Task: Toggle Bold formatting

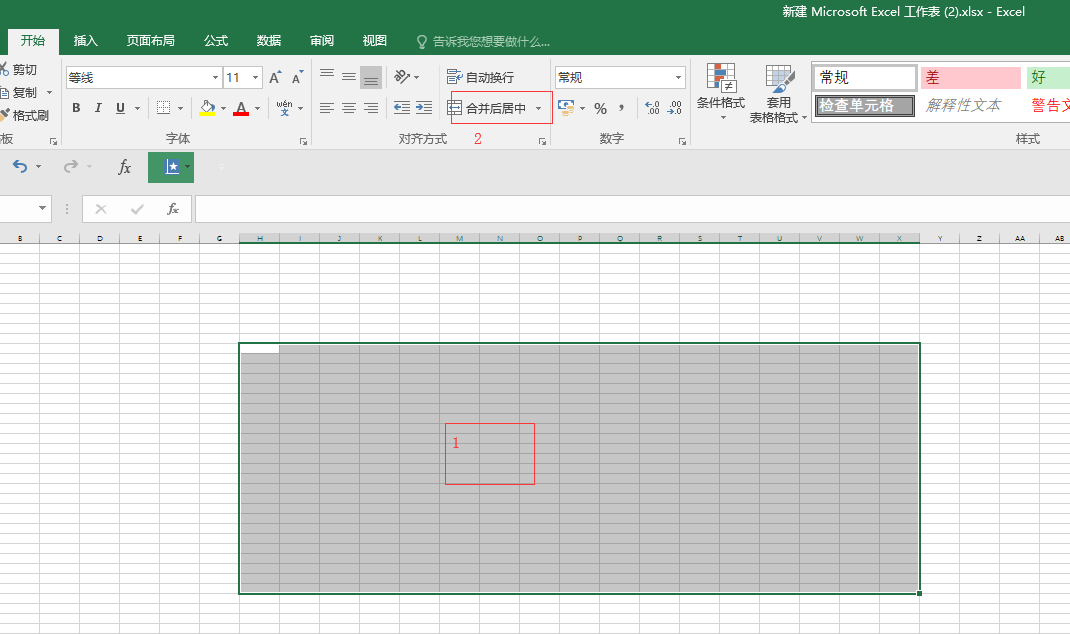Action: click(x=76, y=108)
